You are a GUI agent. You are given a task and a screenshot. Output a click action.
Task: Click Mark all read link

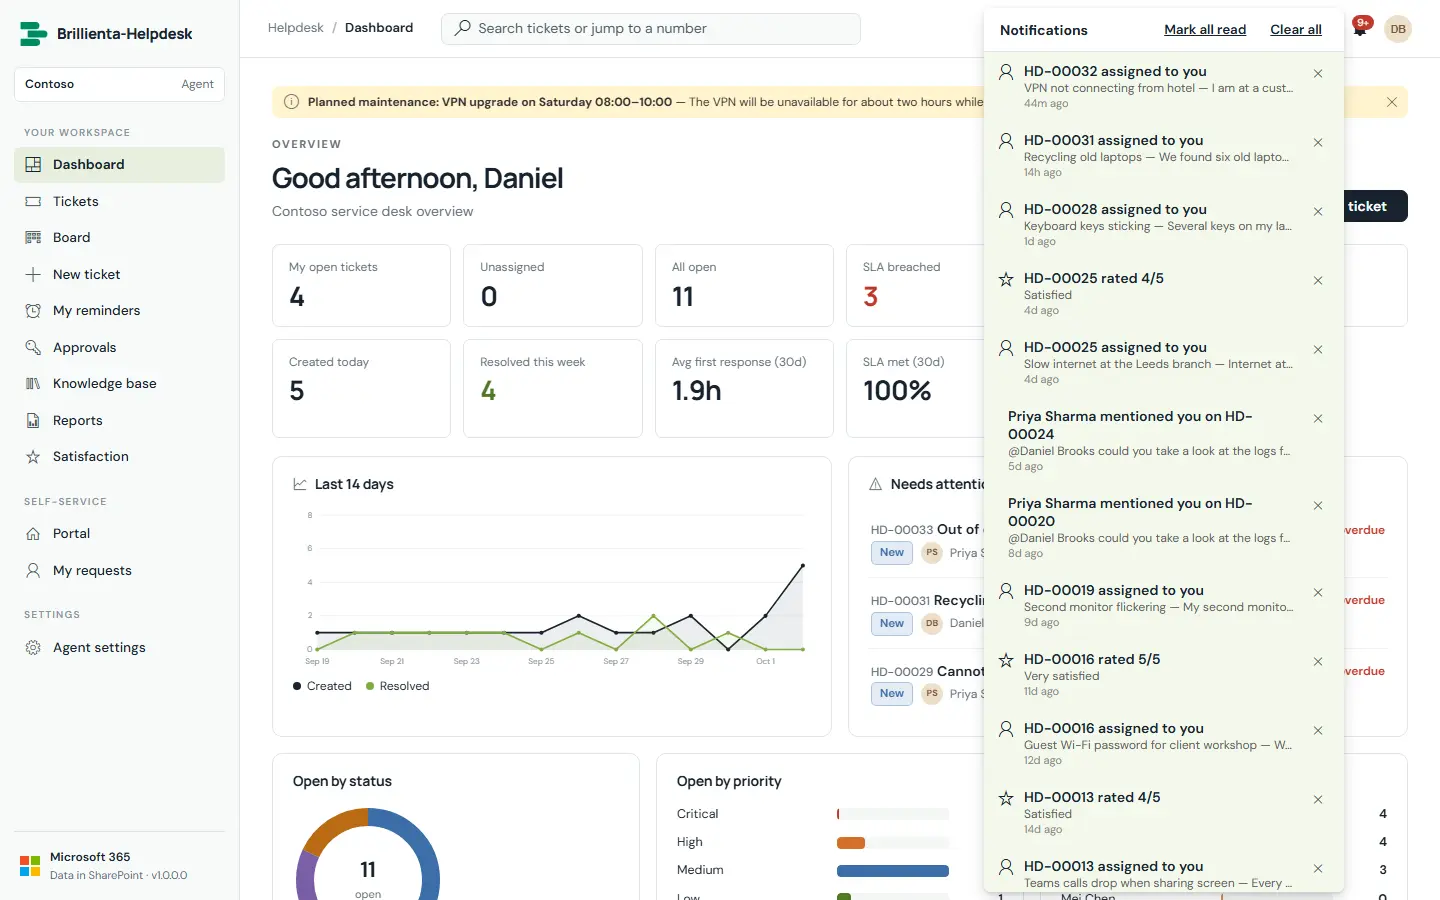point(1205,30)
